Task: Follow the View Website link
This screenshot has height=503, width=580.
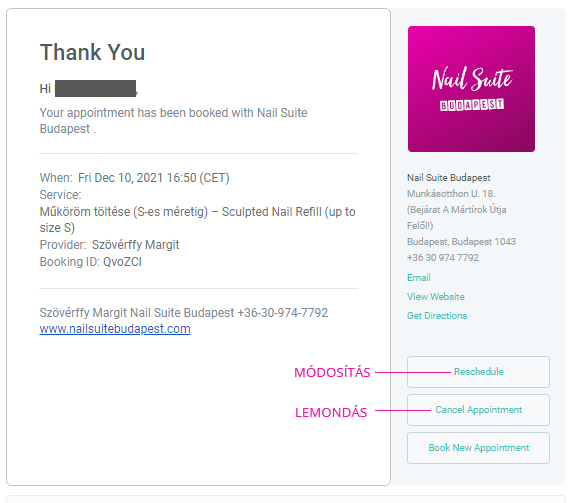Action: [436, 297]
